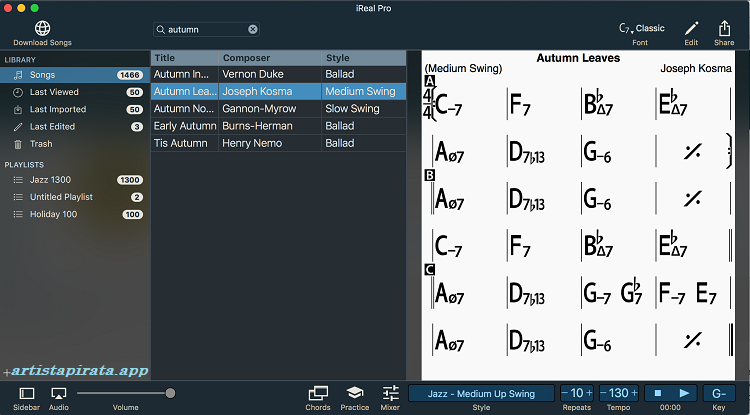The image size is (750, 415).
Task: Increase Tempo with the plus button
Action: 633,393
